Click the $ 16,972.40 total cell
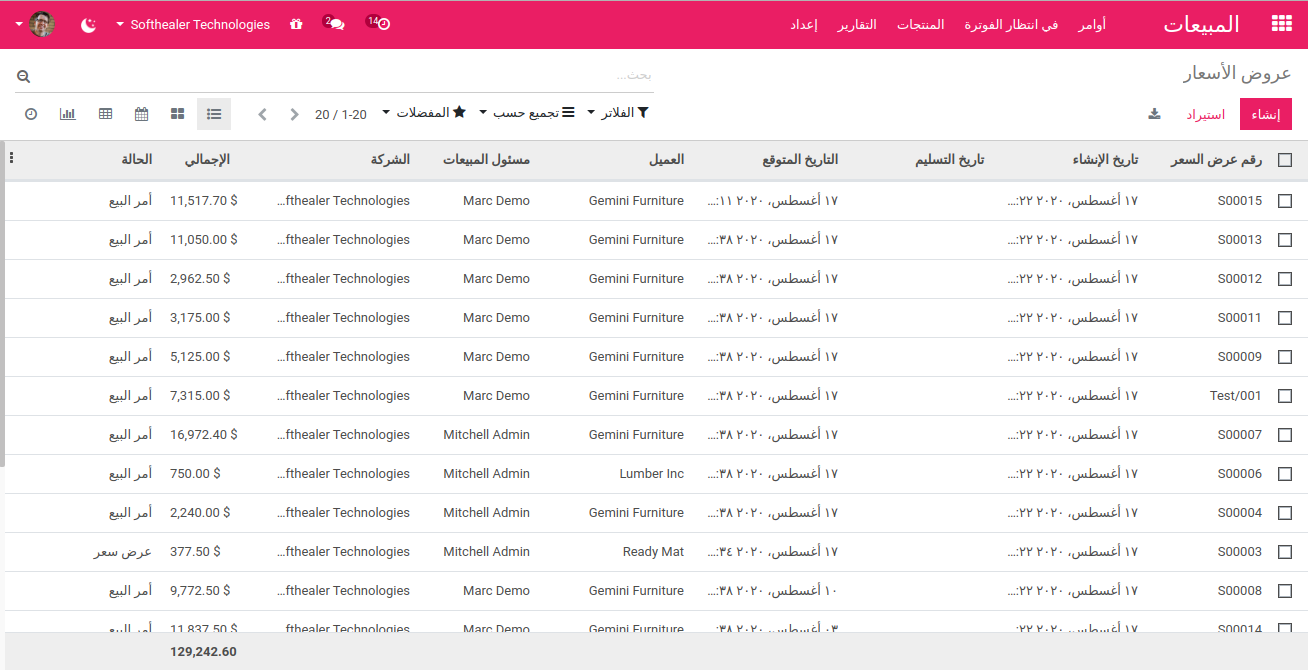Image resolution: width=1308 pixels, height=670 pixels. (x=204, y=435)
